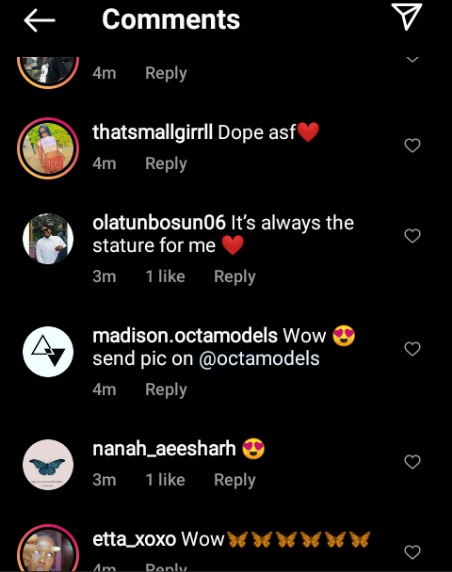Expand the chevron at top right of comments

pos(412,59)
